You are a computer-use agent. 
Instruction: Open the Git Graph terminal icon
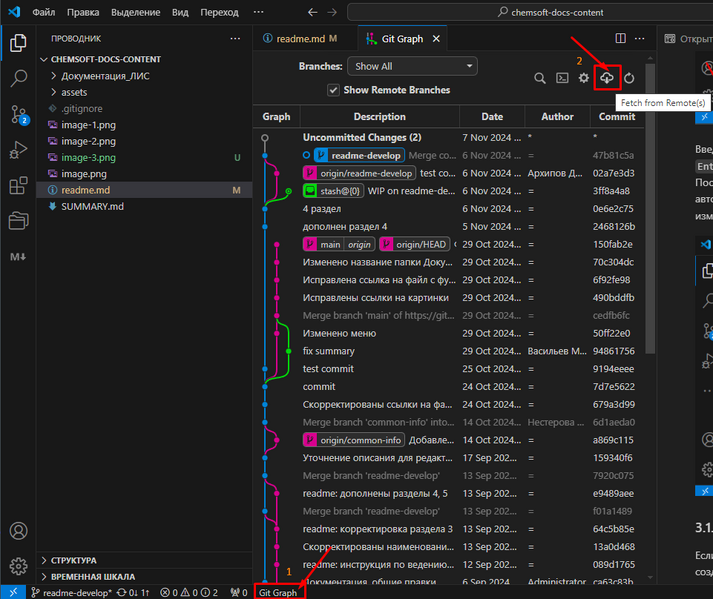pos(562,78)
